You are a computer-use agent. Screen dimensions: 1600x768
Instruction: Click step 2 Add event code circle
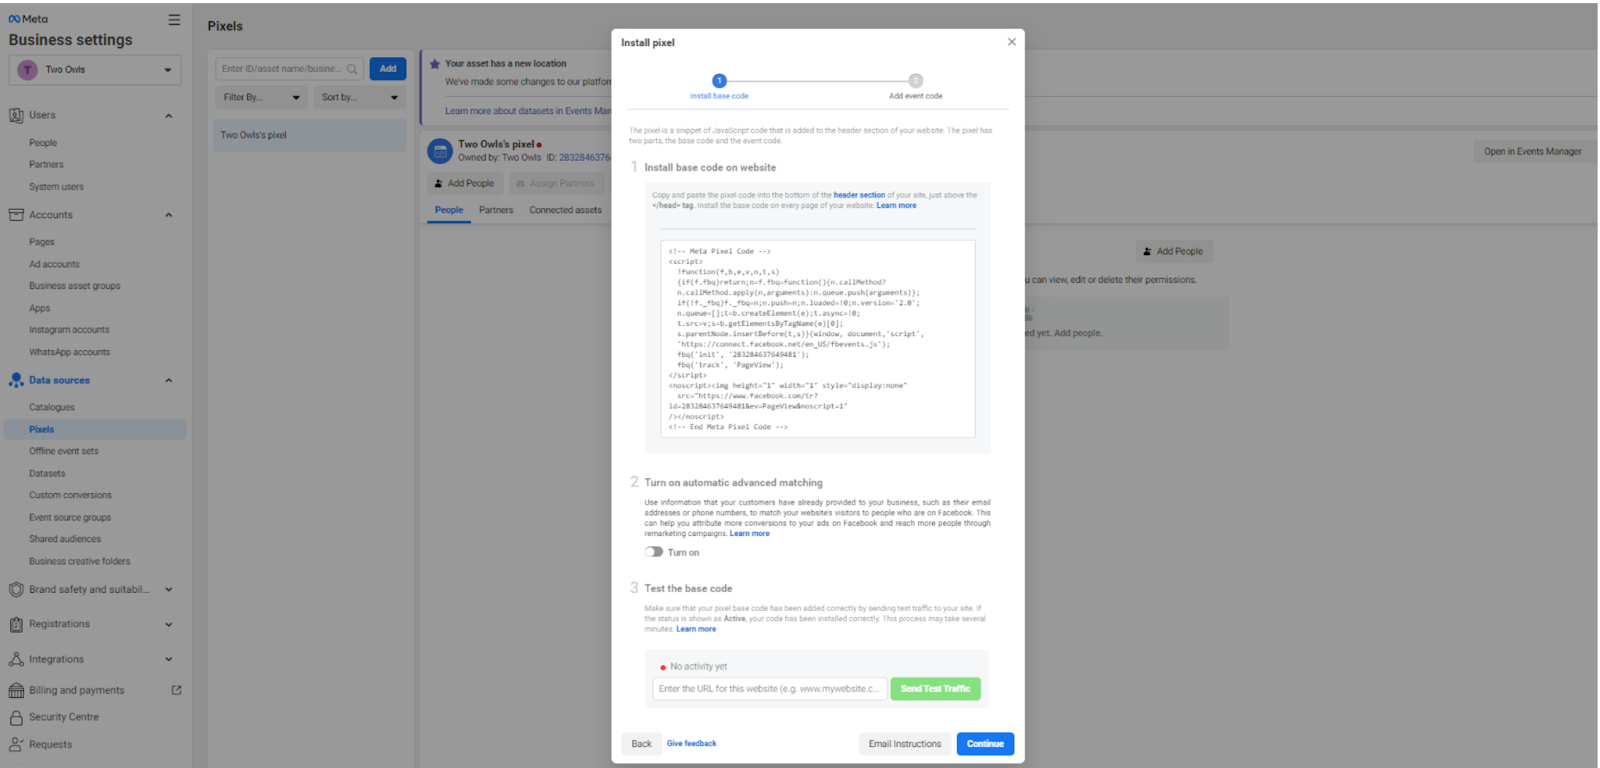point(916,81)
